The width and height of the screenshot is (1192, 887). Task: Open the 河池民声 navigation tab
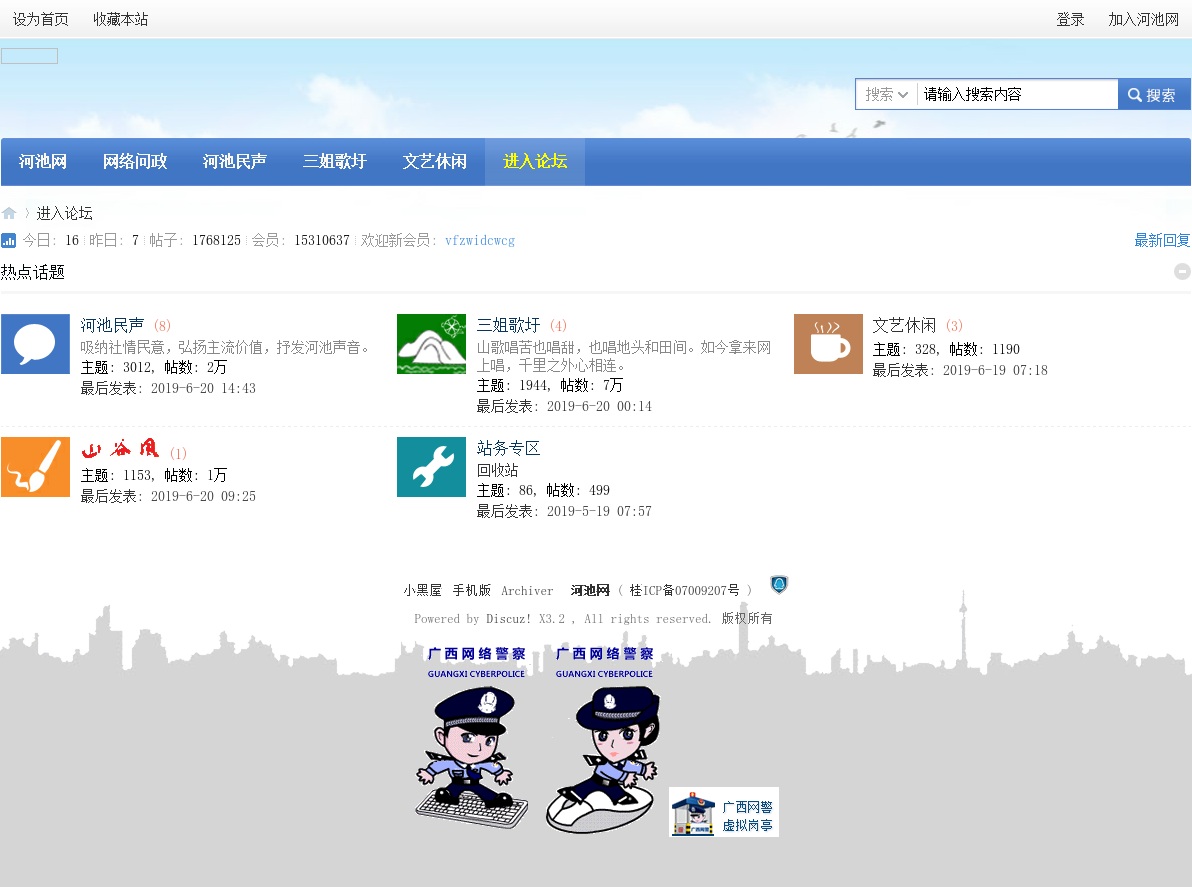coord(235,161)
